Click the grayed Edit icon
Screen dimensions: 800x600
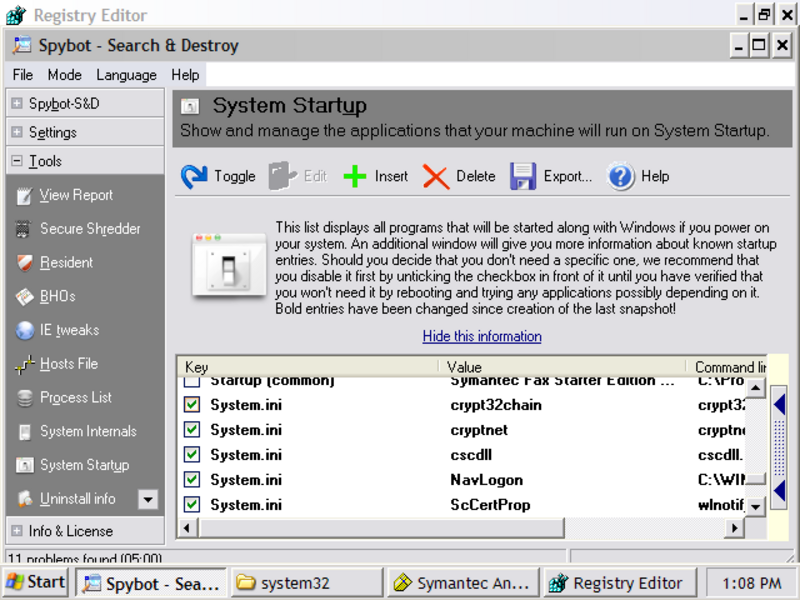(282, 177)
